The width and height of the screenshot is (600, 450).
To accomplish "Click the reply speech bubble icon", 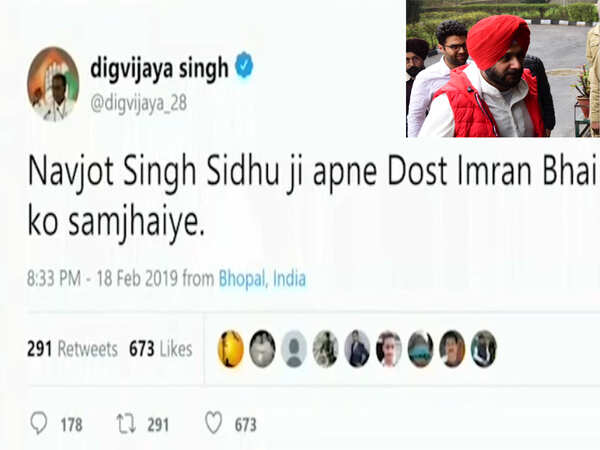I will (39, 423).
